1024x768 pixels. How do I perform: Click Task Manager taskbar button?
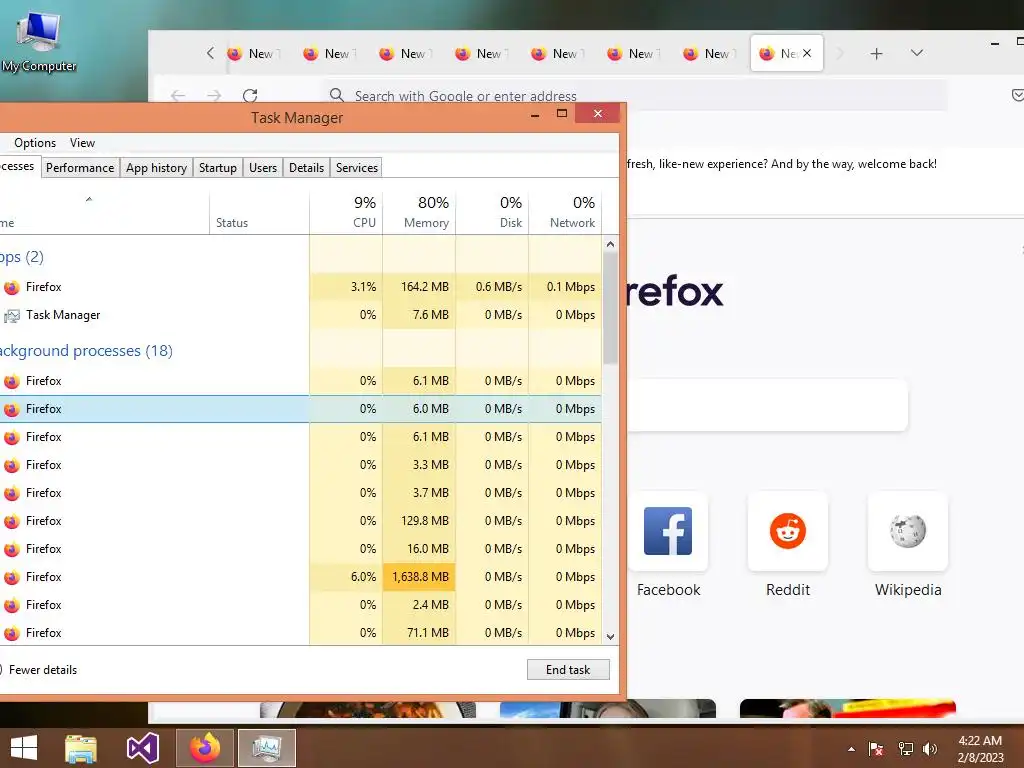pyautogui.click(x=266, y=748)
